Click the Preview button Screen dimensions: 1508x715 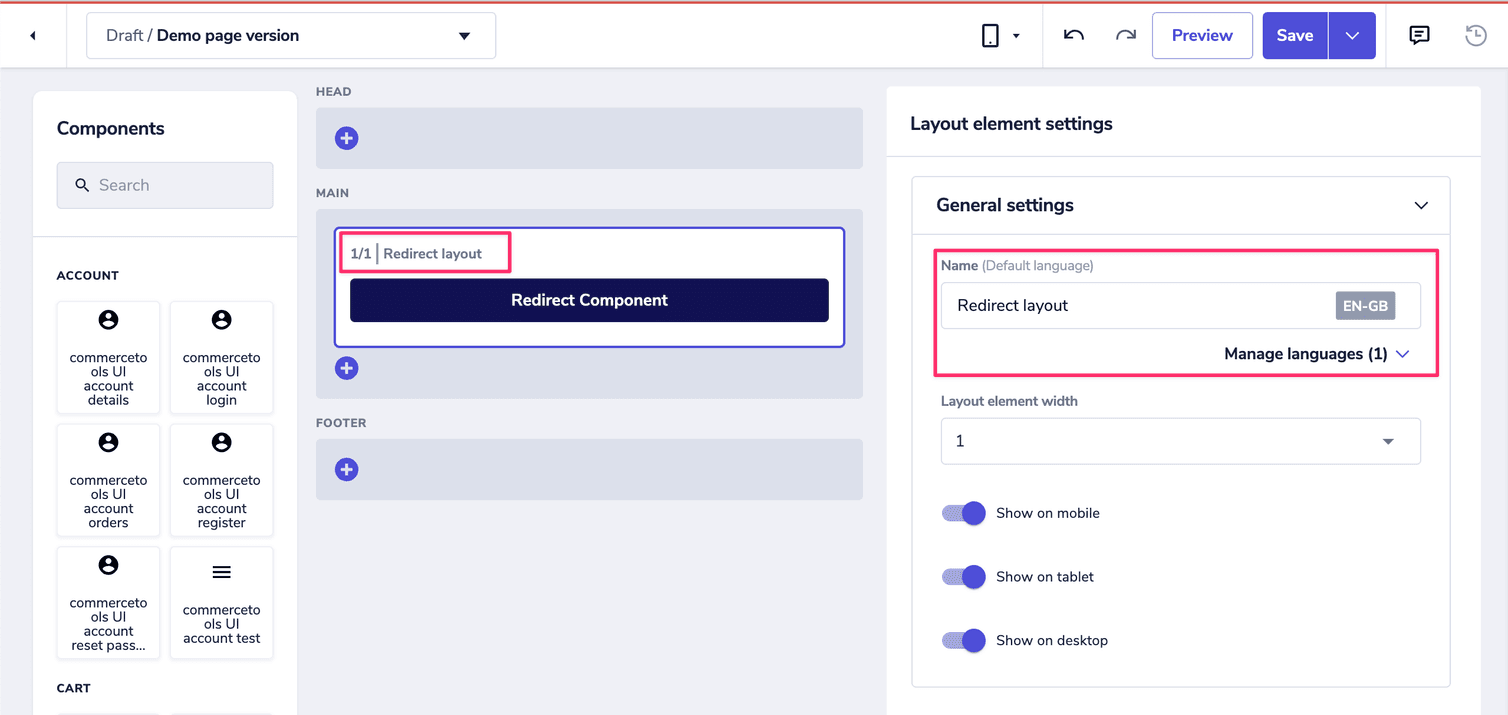pyautogui.click(x=1202, y=35)
